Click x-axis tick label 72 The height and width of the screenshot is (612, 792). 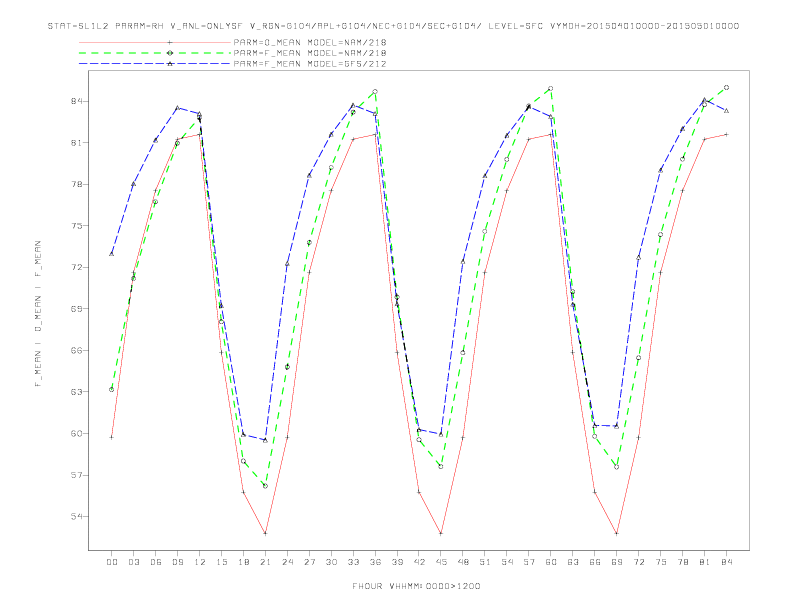pos(639,562)
